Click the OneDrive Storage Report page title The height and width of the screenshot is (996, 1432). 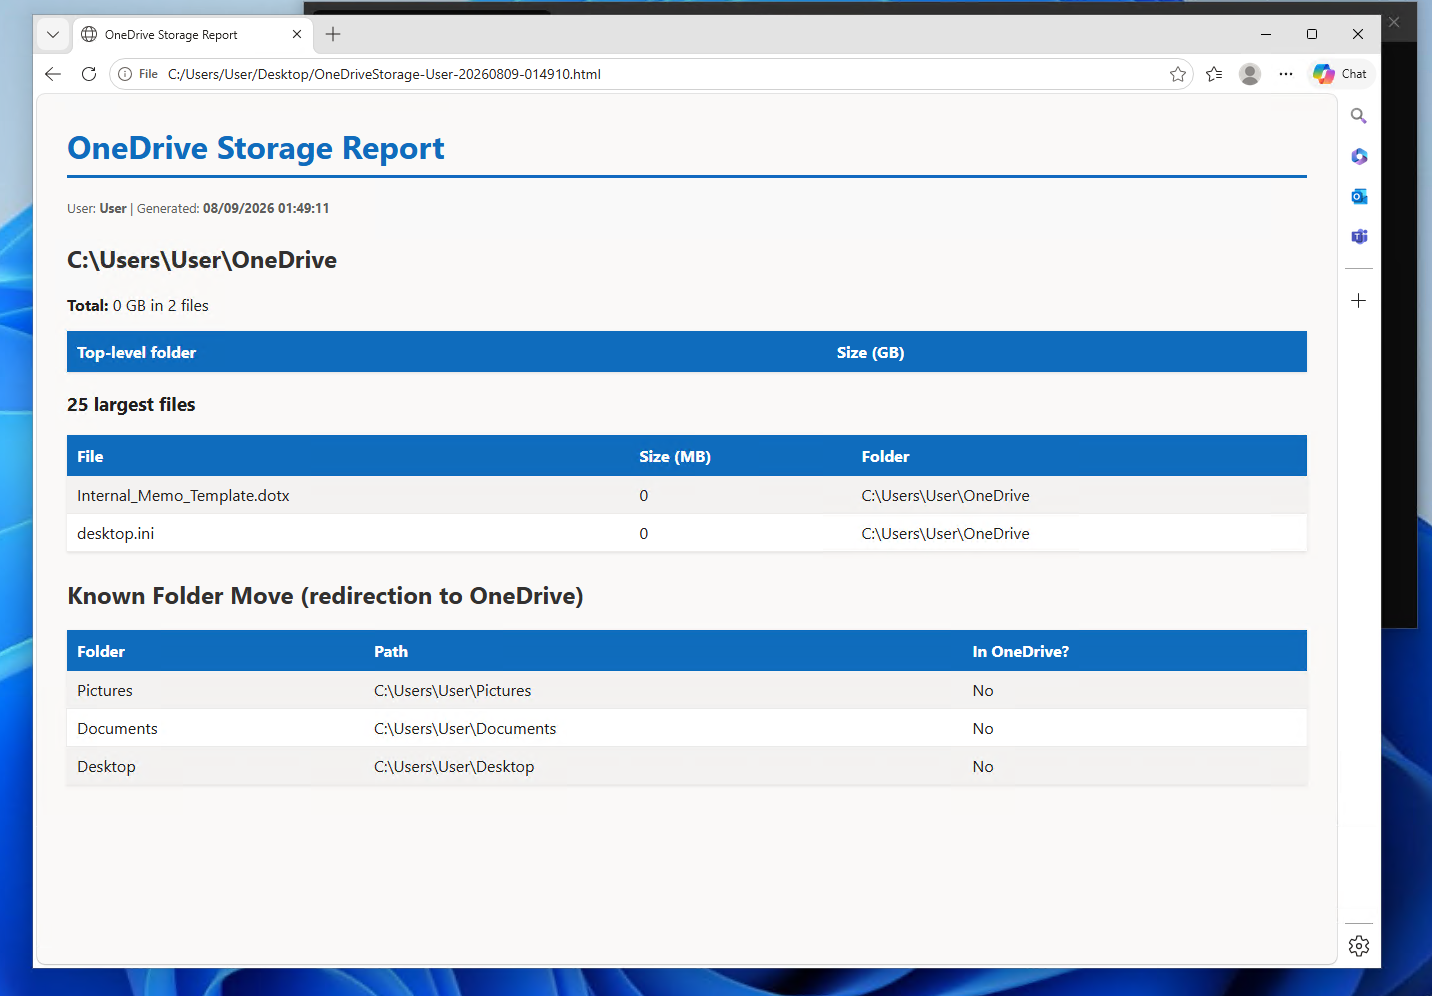coord(256,148)
